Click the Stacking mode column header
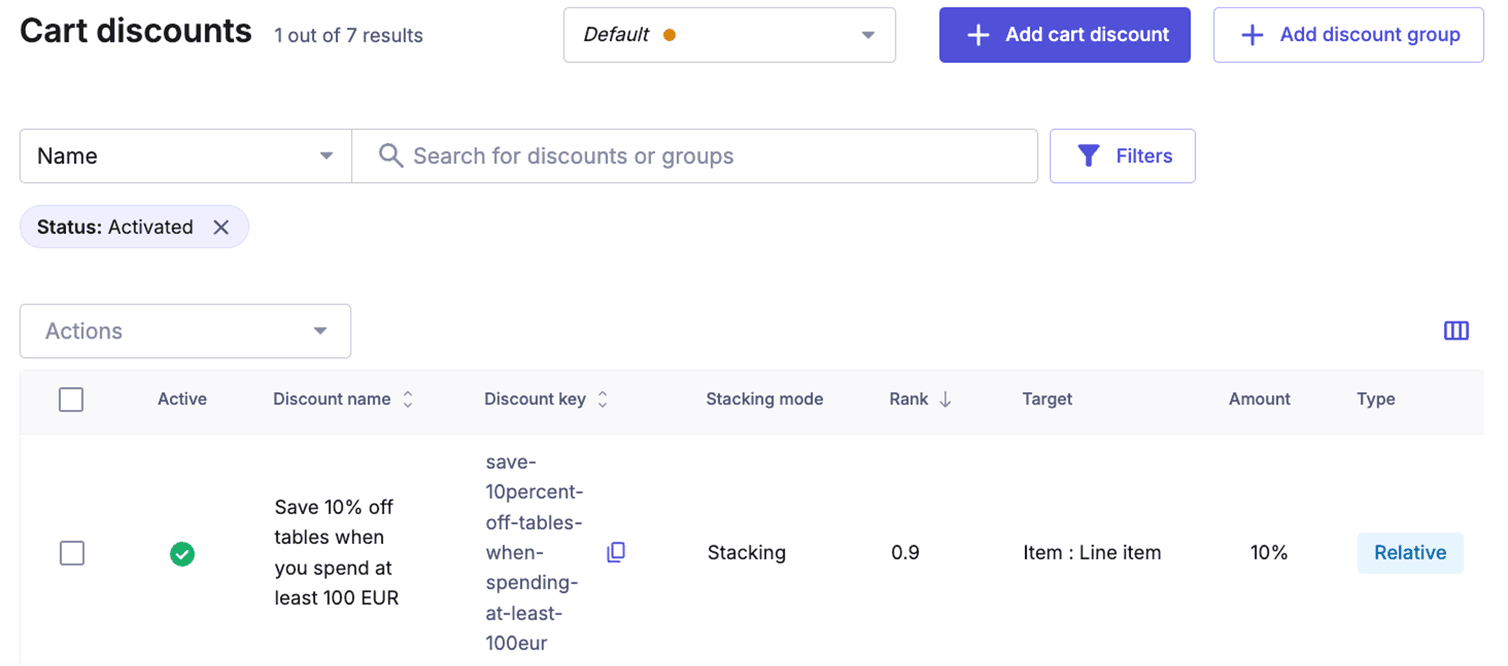Image resolution: width=1508 pixels, height=666 pixels. (x=764, y=399)
